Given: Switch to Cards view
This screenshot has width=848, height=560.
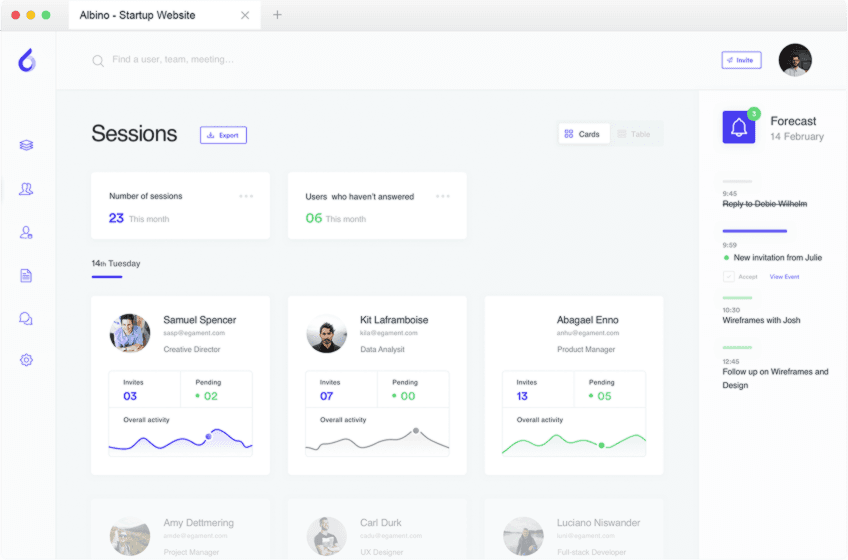Looking at the screenshot, I should pos(582,134).
